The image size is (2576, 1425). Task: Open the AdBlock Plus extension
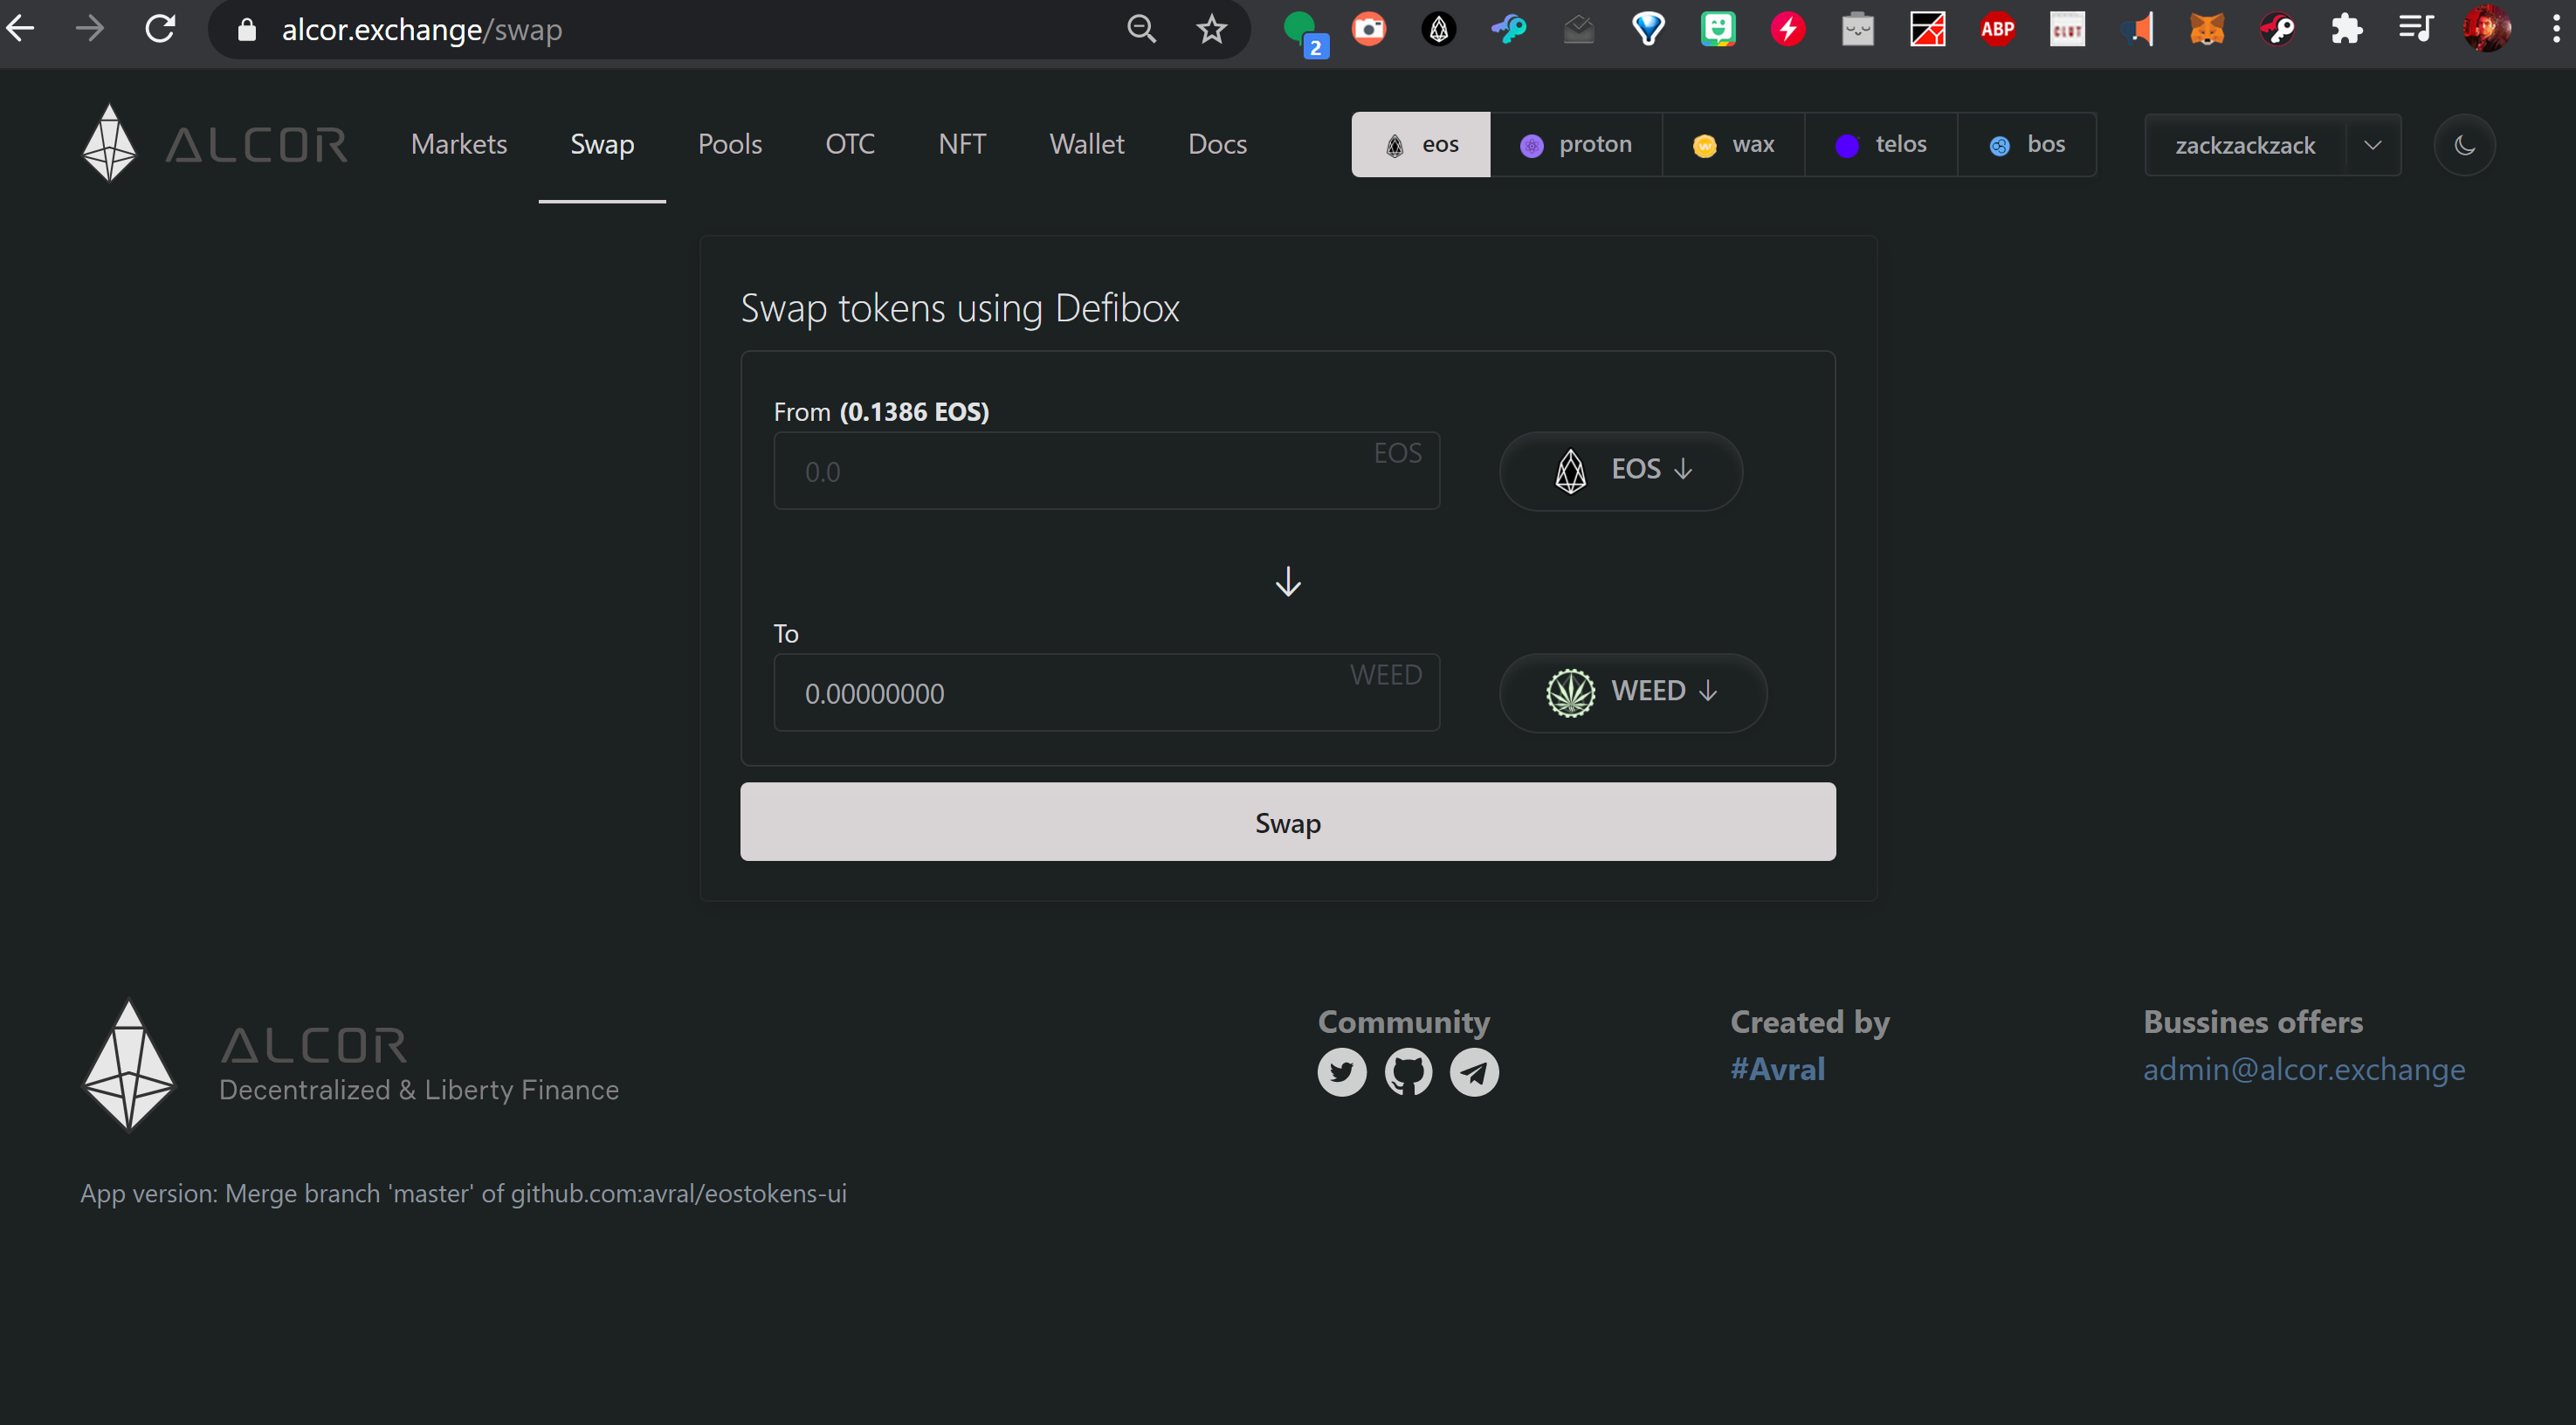1997,29
